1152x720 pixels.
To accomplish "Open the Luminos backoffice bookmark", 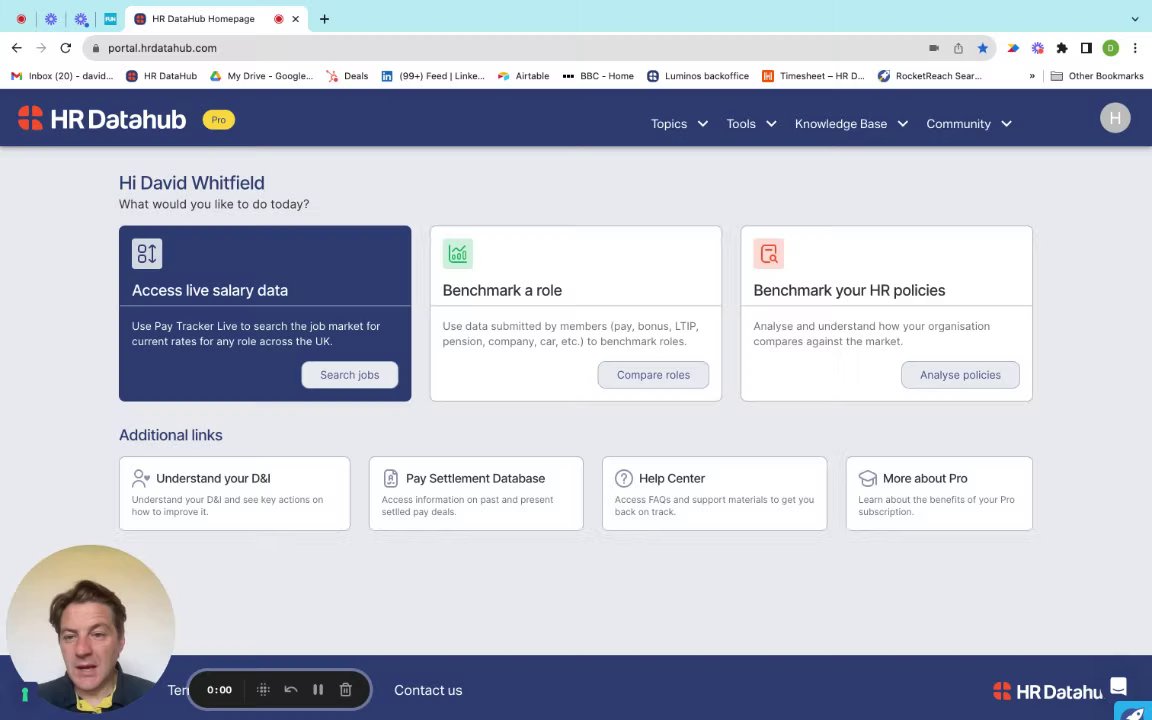I will [x=698, y=76].
